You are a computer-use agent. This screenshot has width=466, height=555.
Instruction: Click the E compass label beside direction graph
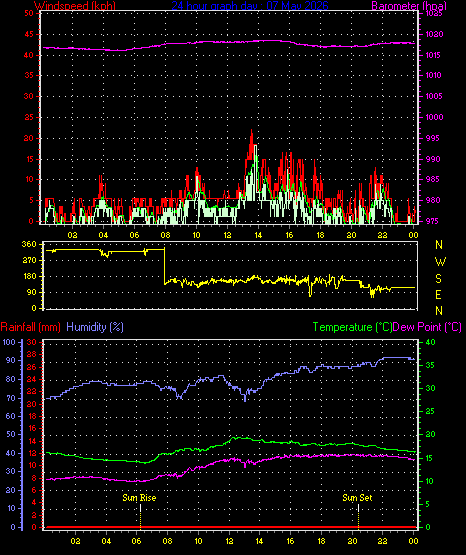tap(438, 294)
